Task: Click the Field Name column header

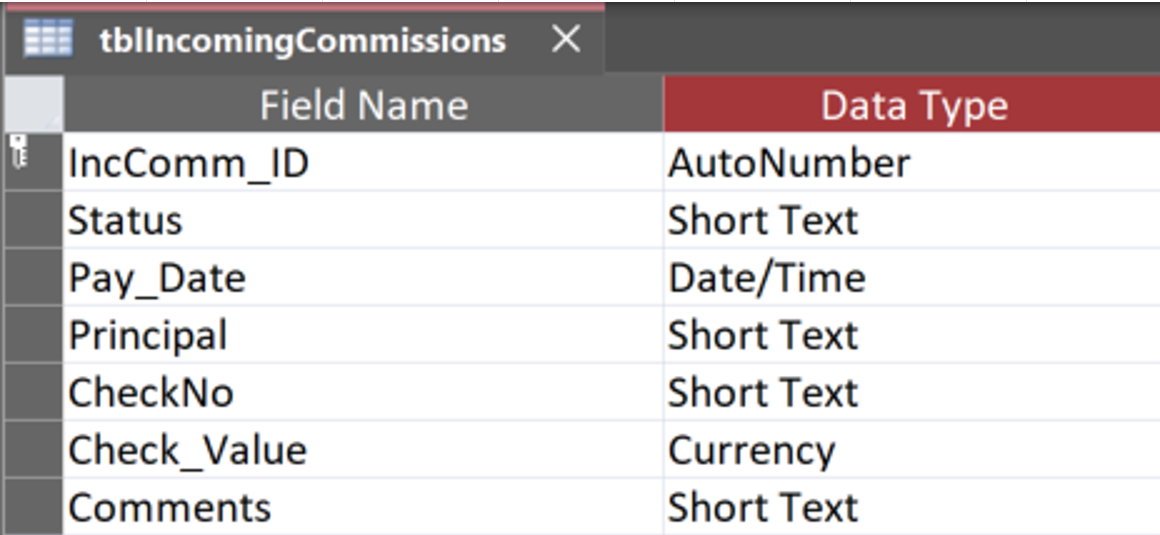Action: pos(363,105)
